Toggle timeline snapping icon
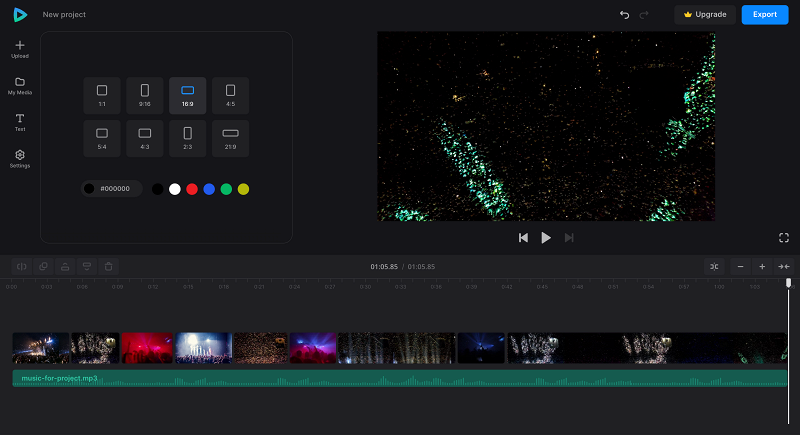800x435 pixels. tap(714, 267)
